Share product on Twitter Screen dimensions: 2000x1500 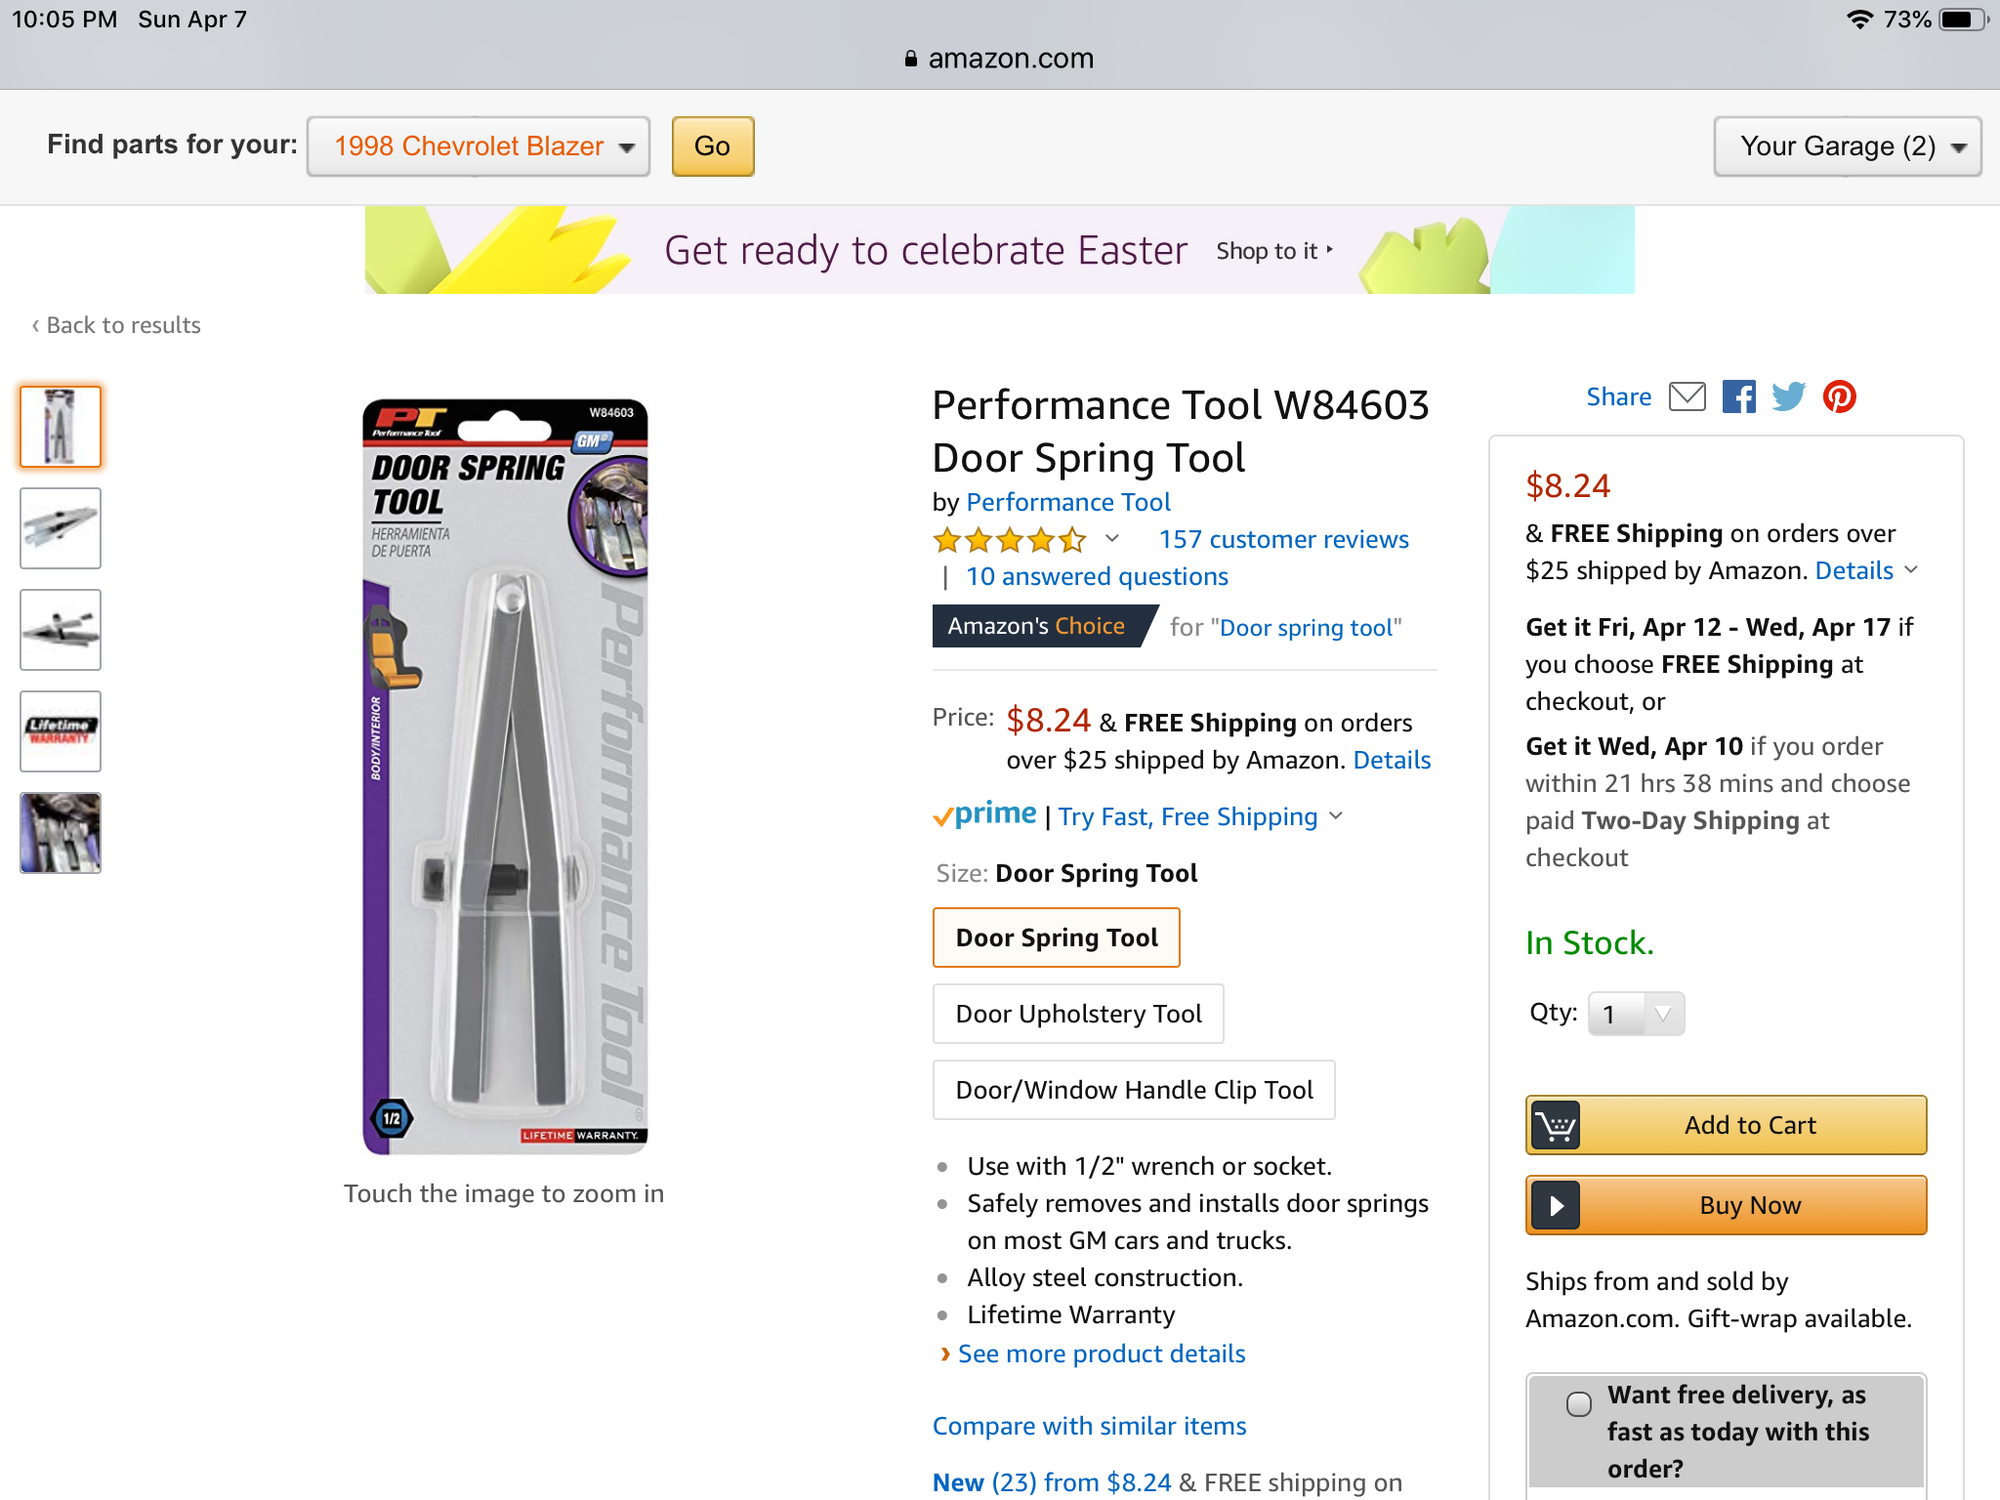(1788, 397)
